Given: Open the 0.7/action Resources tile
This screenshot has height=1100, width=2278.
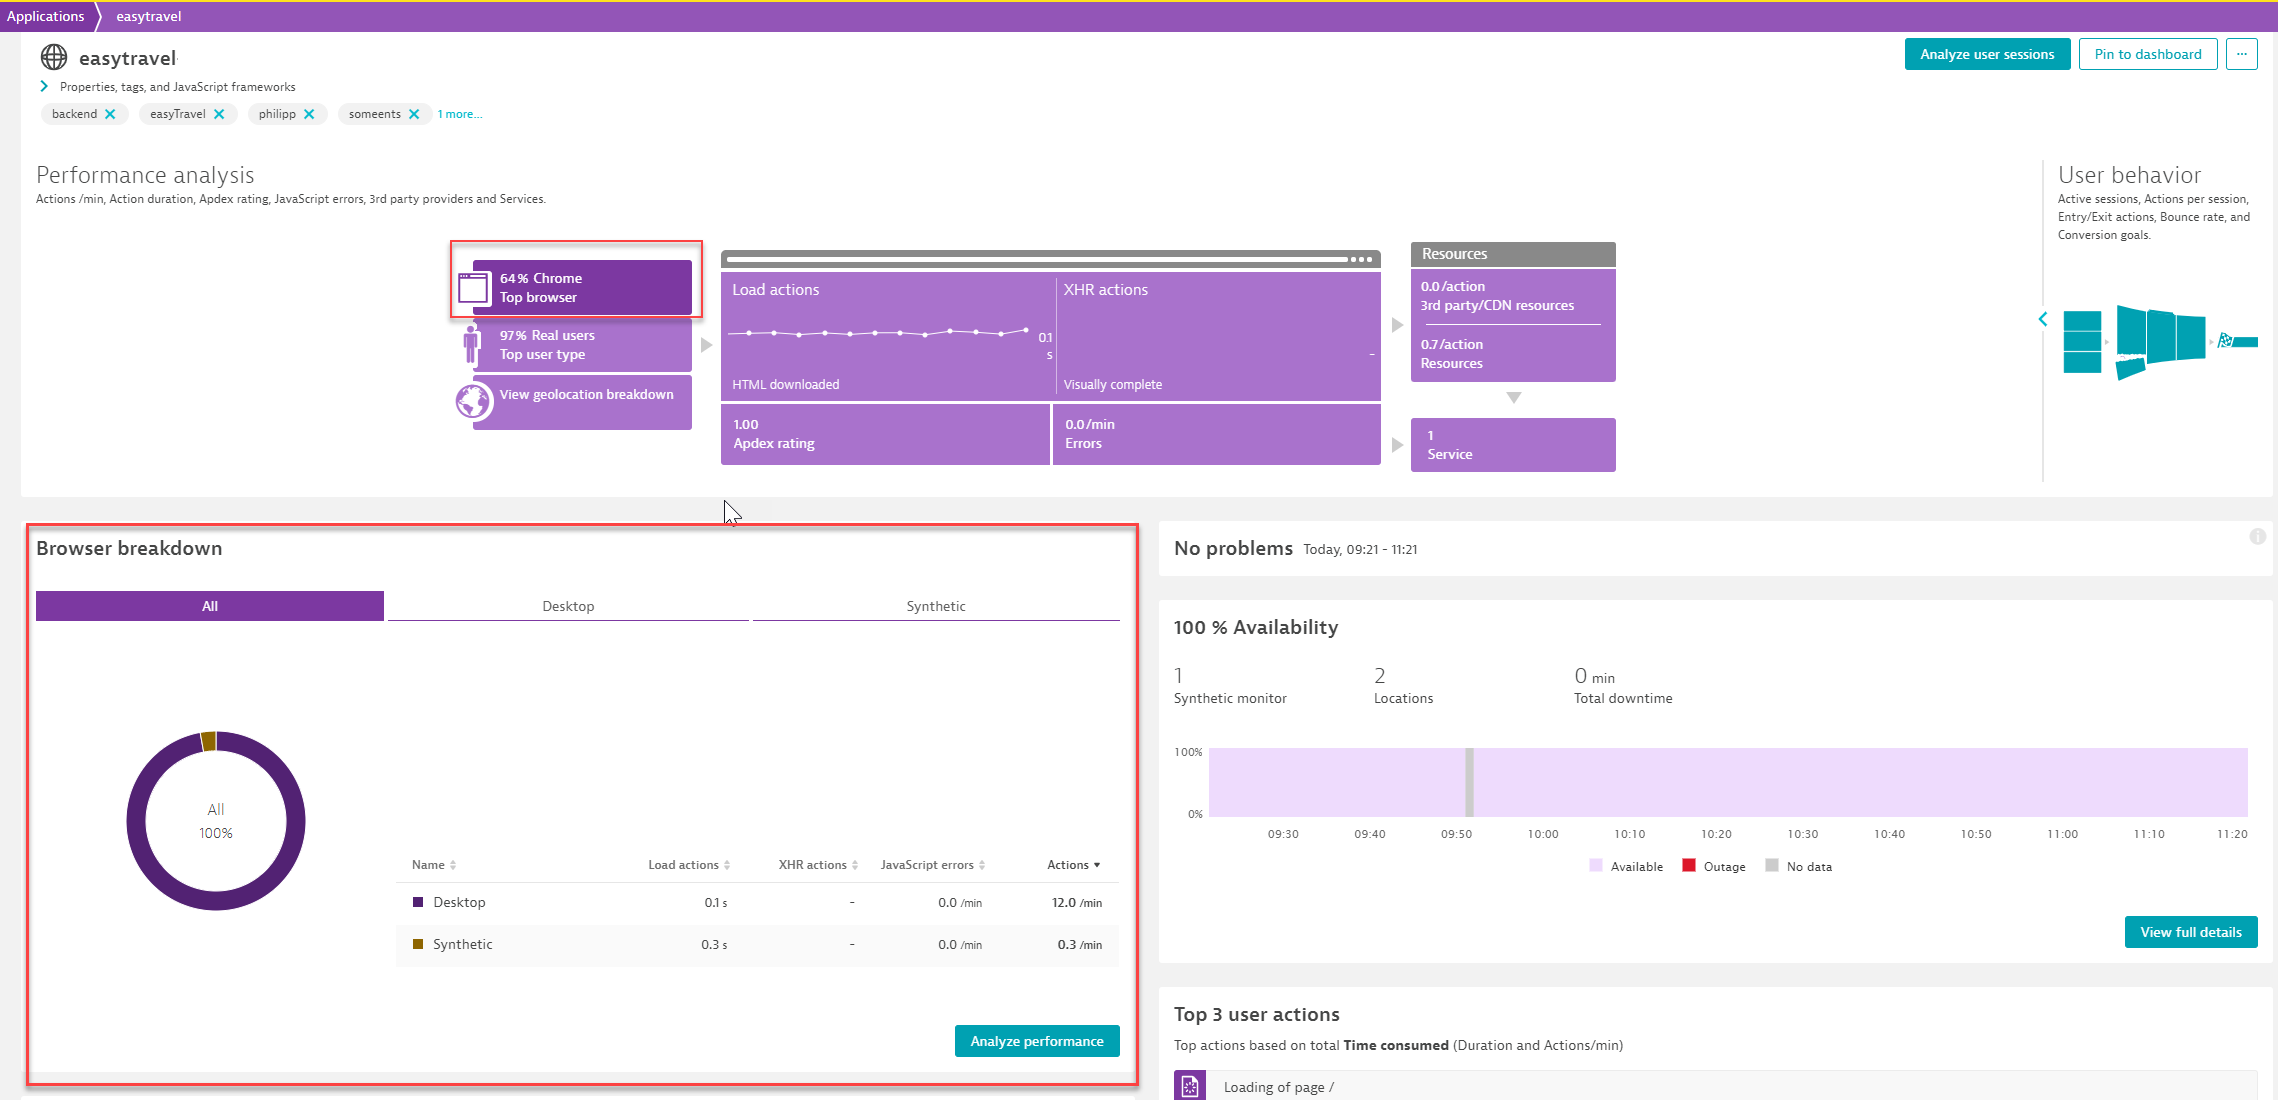Looking at the screenshot, I should (x=1513, y=353).
